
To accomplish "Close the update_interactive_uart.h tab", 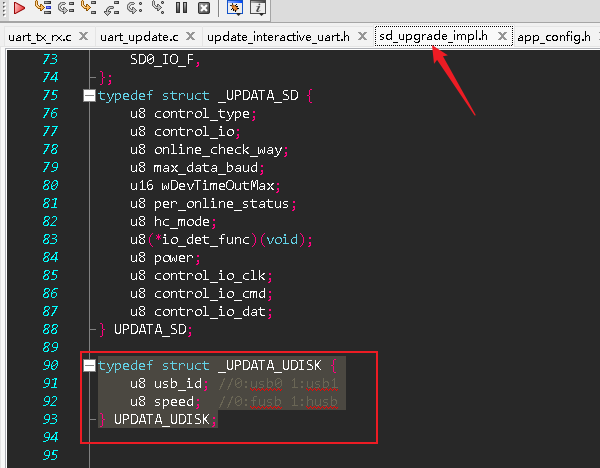I will [362, 36].
